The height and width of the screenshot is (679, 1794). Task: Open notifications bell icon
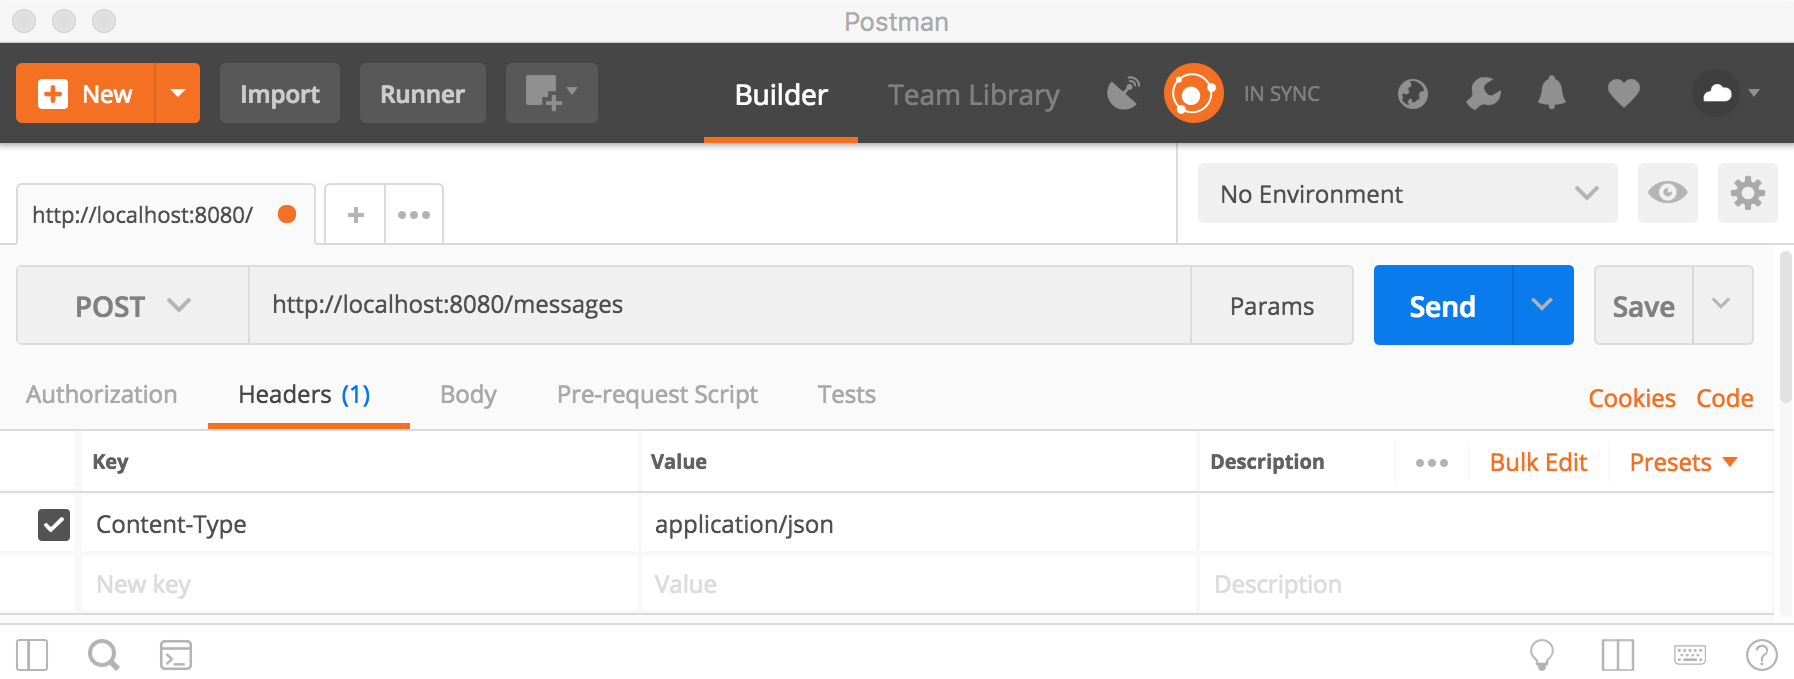pos(1551,93)
